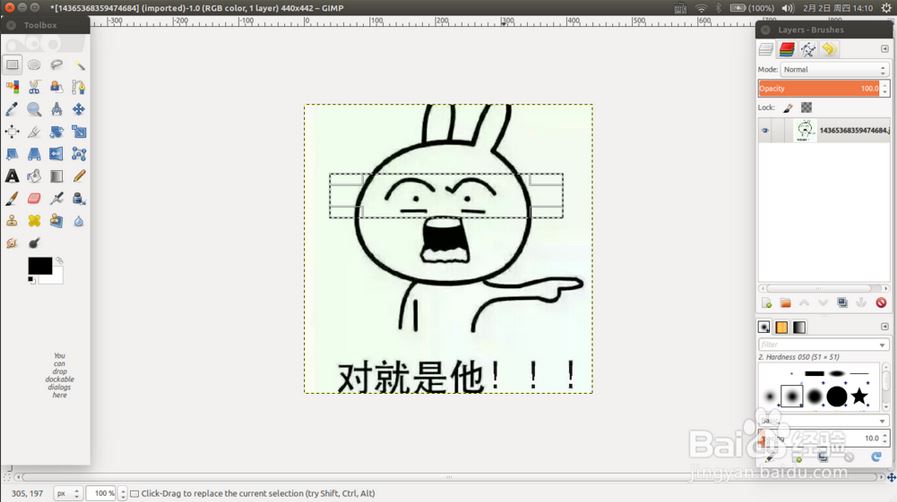
Task: Click the rabbit layer thumbnail
Action: (805, 130)
